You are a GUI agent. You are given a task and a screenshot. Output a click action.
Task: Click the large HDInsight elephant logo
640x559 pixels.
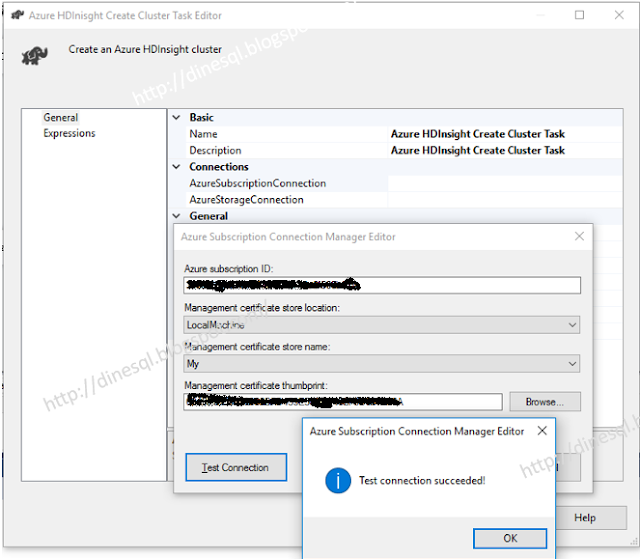pos(35,55)
